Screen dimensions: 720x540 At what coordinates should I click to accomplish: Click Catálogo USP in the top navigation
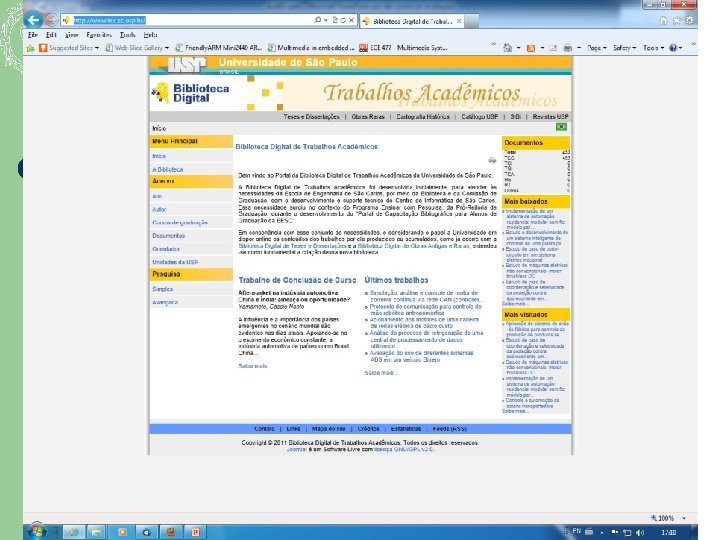point(479,117)
